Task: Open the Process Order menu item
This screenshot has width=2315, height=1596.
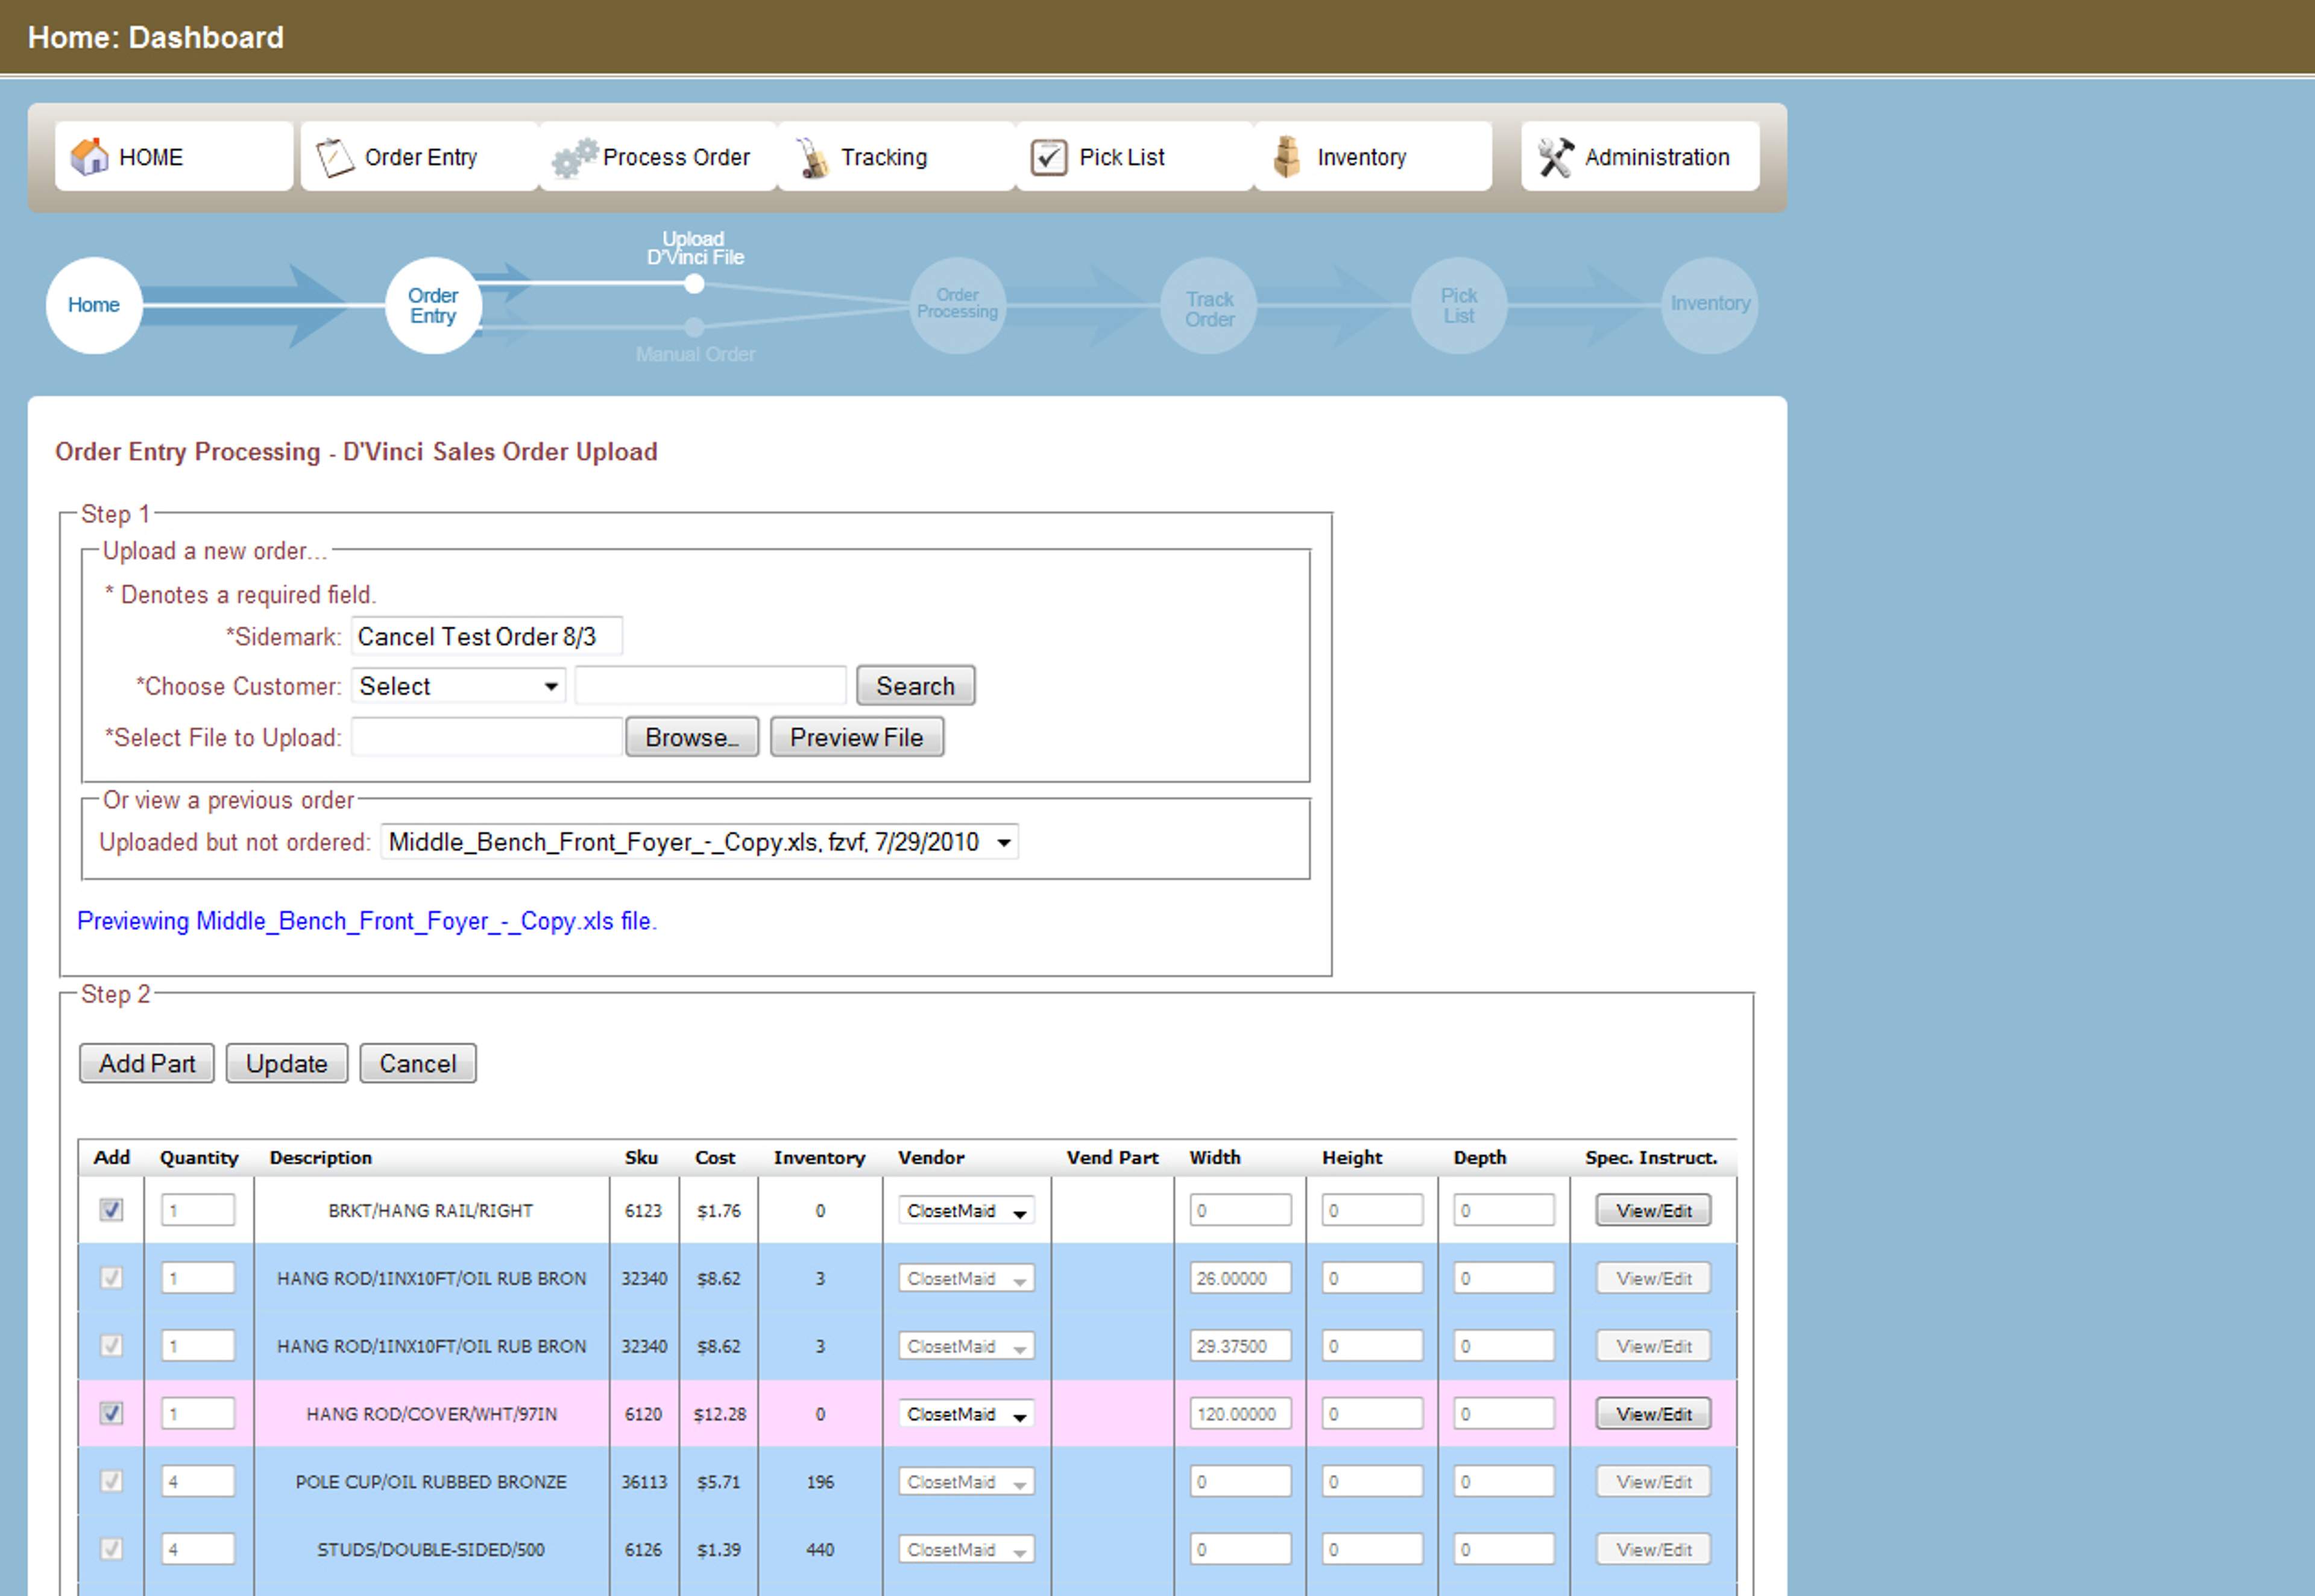Action: tap(658, 156)
